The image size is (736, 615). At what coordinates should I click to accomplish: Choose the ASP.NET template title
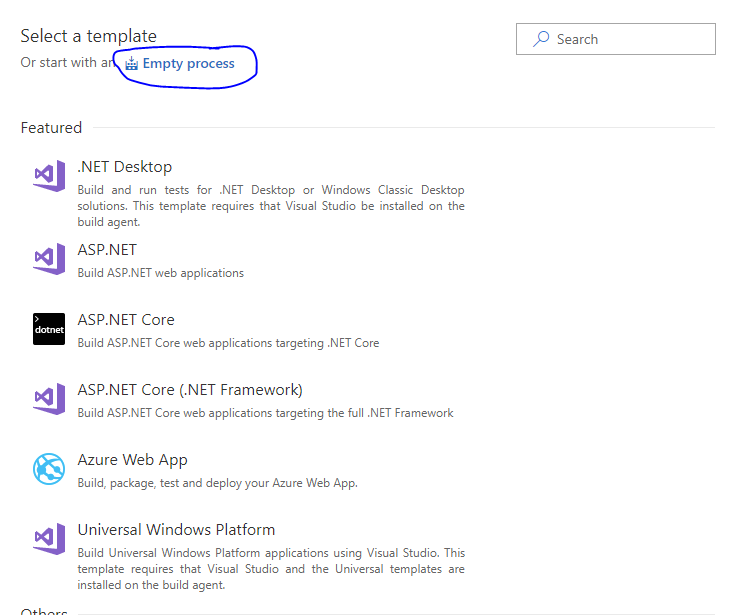click(107, 250)
